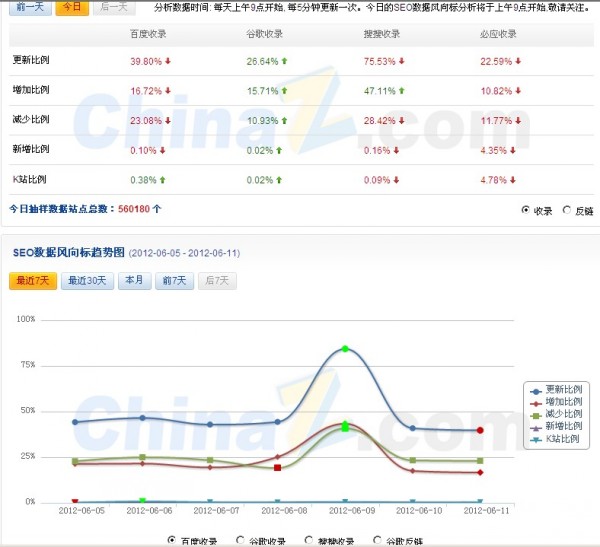
Task: Switch to the 最近30天 range
Action: 87,281
